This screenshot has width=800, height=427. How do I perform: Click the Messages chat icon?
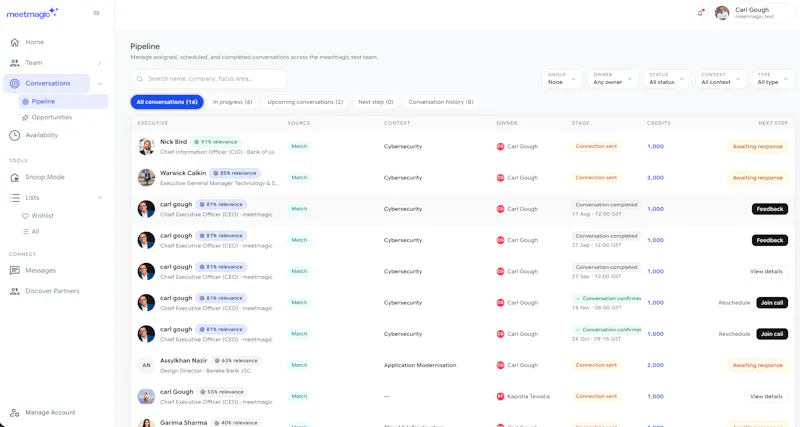(15, 270)
